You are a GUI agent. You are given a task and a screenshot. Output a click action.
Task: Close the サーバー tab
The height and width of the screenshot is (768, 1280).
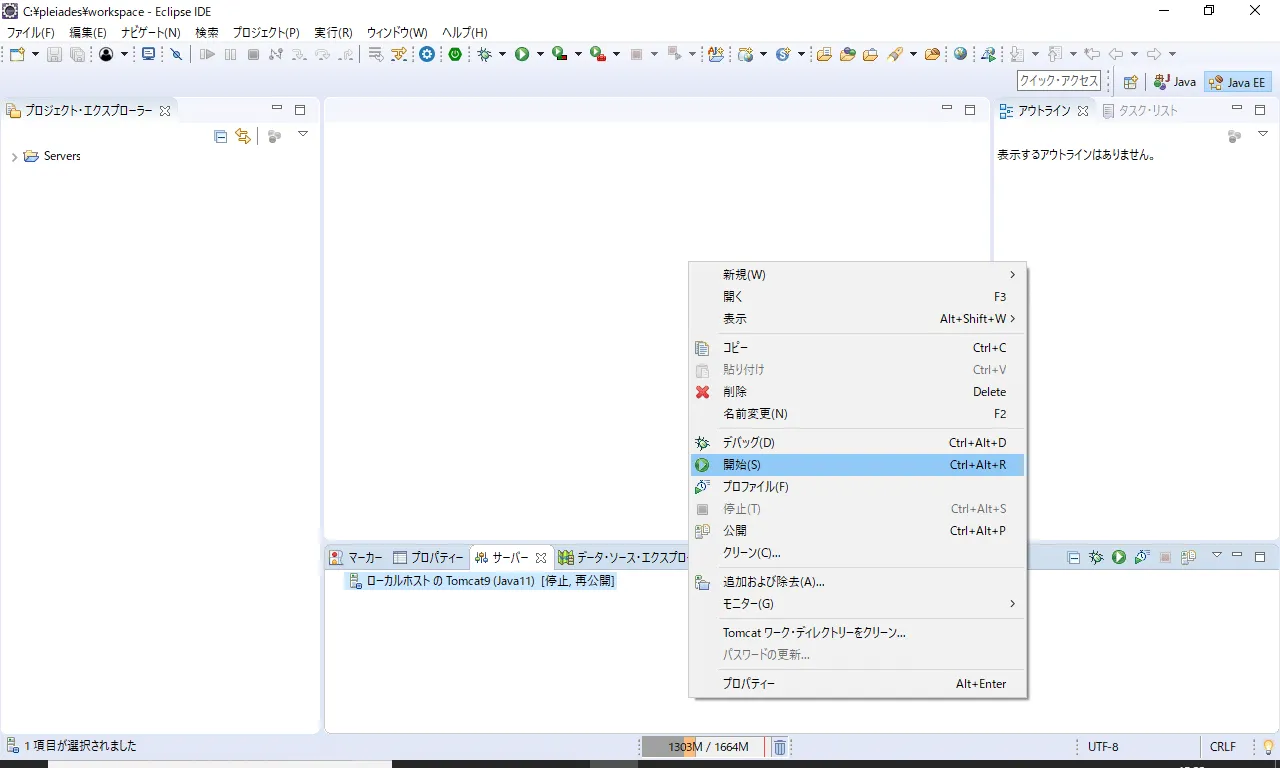click(541, 558)
